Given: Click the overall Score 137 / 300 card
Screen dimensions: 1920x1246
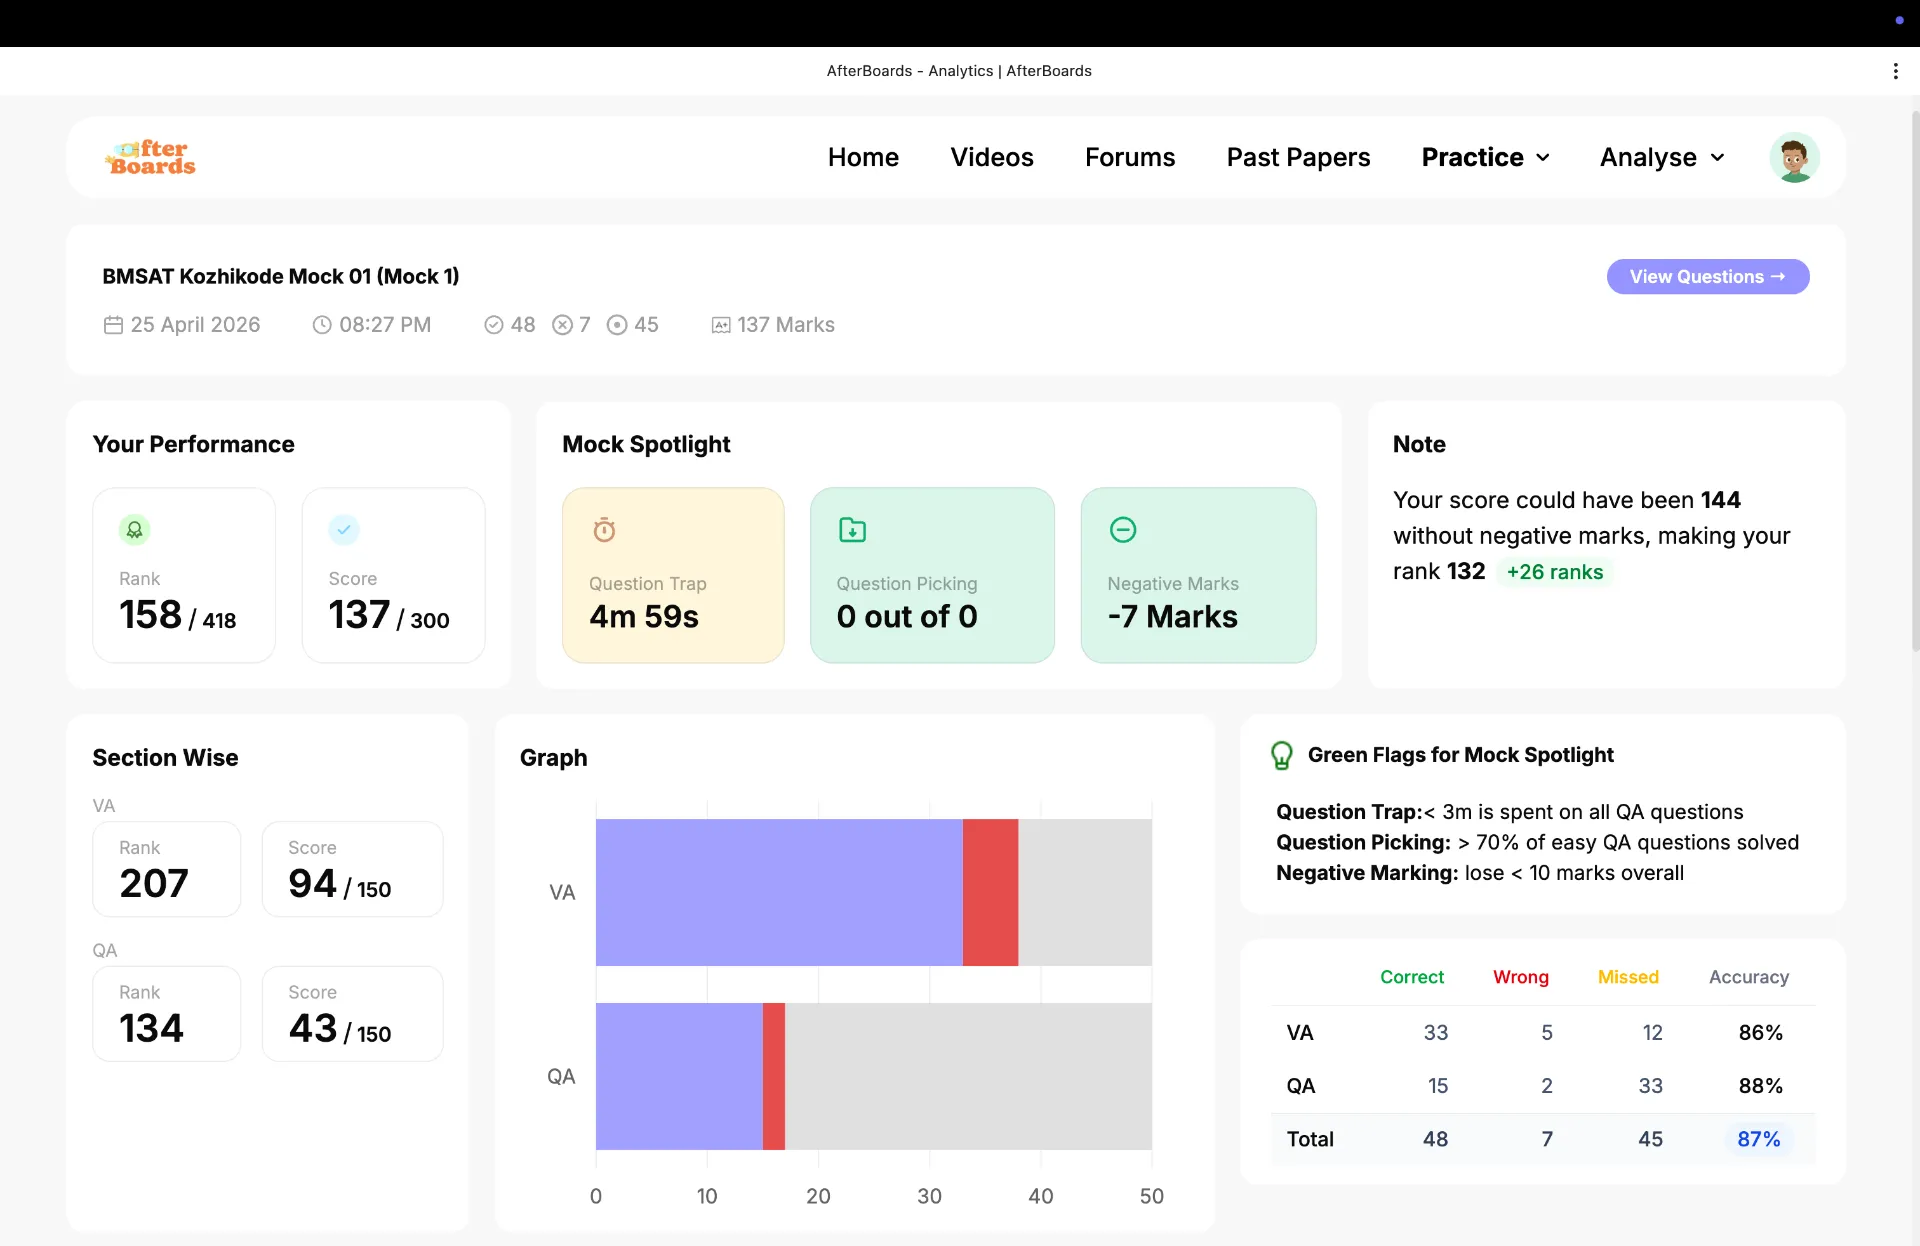Looking at the screenshot, I should point(393,575).
